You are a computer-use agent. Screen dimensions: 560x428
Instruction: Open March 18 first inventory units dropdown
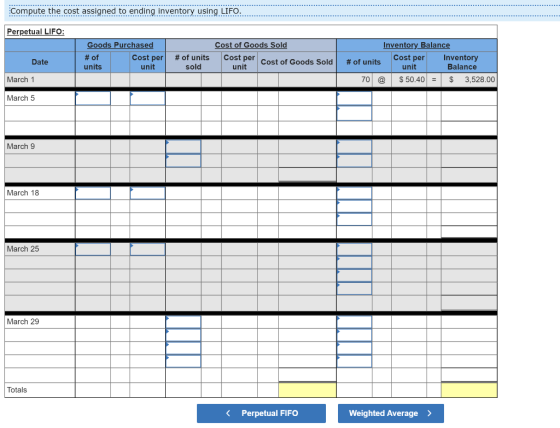click(x=354, y=193)
